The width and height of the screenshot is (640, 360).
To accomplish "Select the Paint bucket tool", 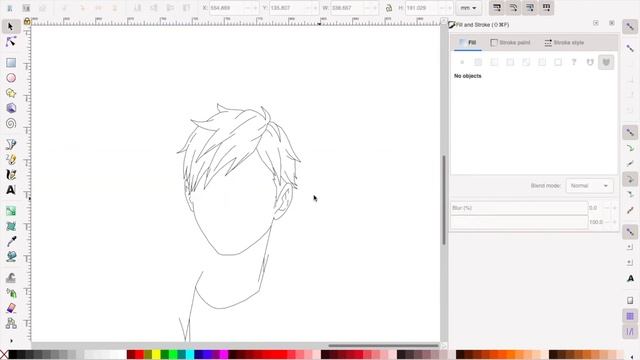I will coord(11,257).
